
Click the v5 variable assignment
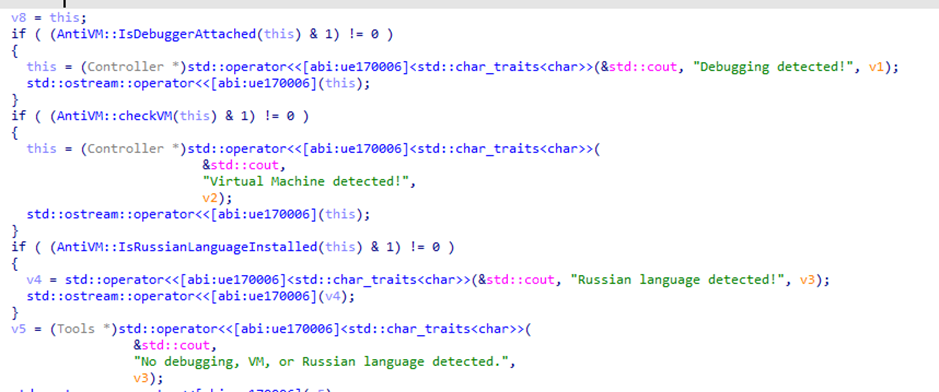pyautogui.click(x=19, y=329)
